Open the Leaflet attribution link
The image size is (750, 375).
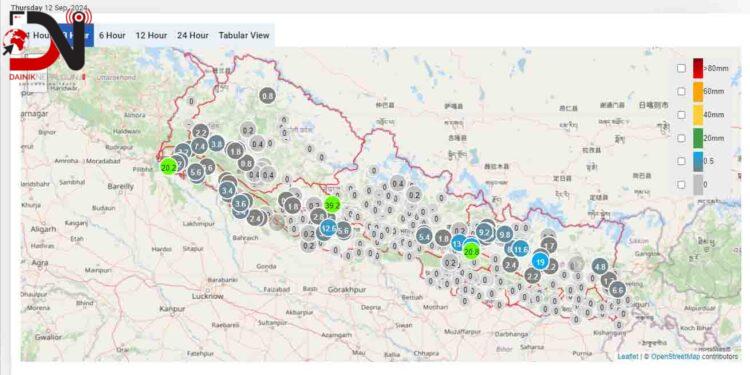click(627, 356)
